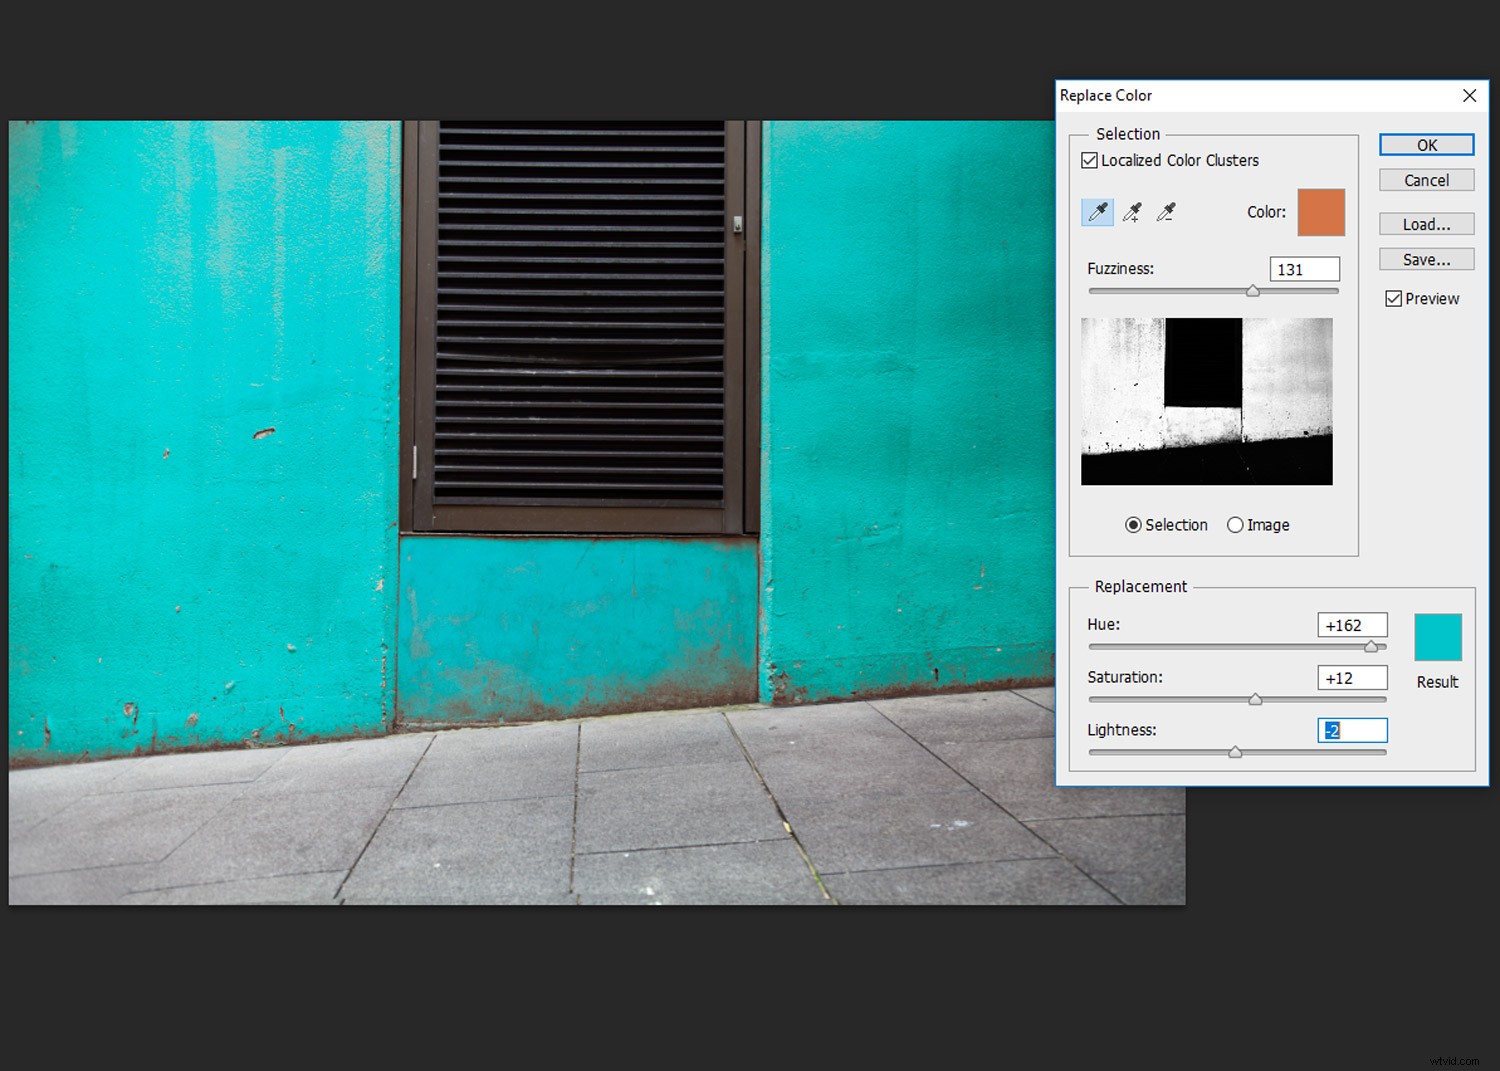Click the Hue value field showing +162
The height and width of the screenshot is (1071, 1500).
coord(1352,624)
